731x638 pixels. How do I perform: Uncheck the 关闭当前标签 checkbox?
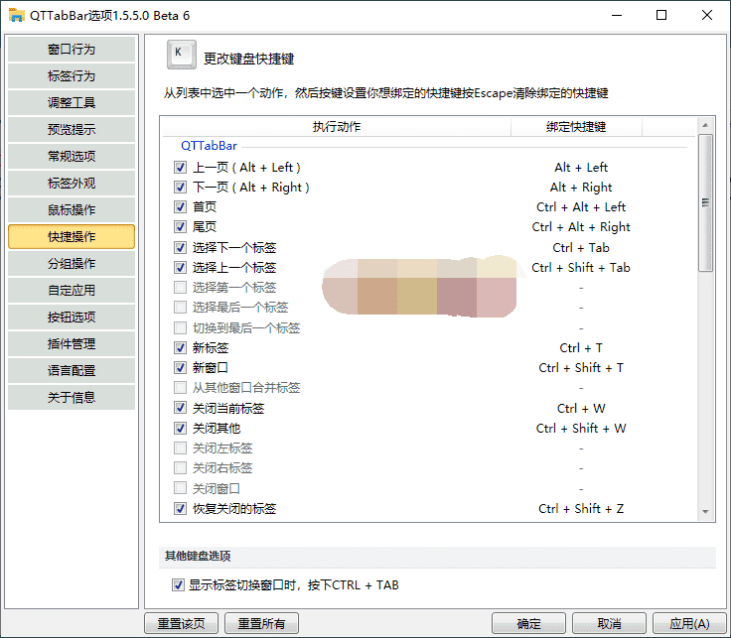coord(180,408)
